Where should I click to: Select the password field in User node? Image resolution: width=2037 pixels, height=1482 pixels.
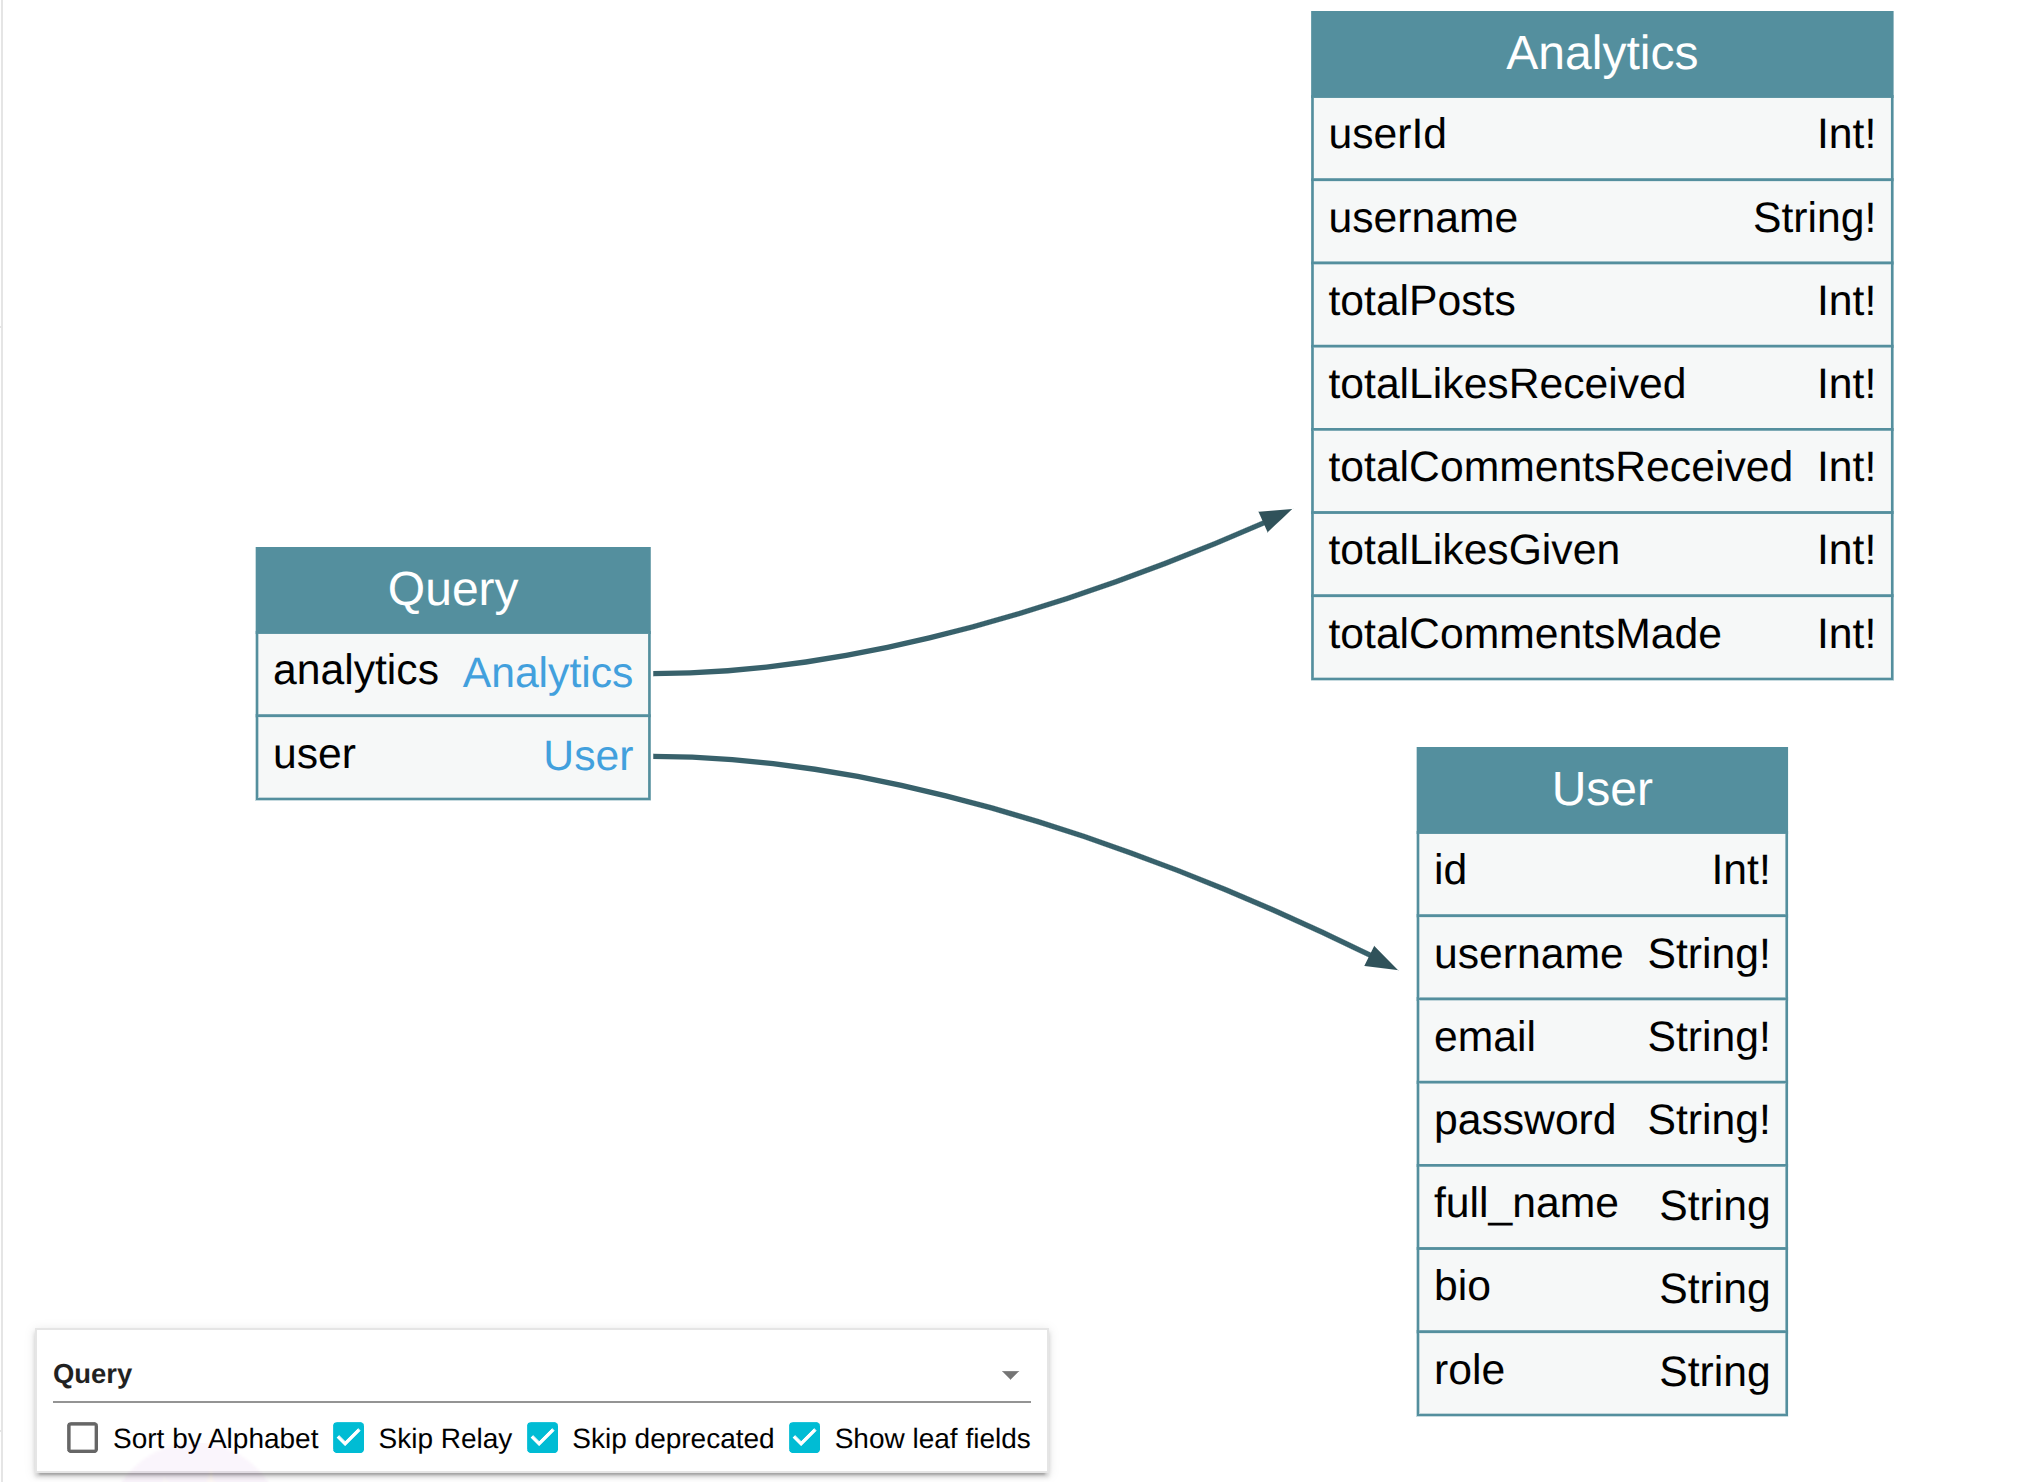(x=1601, y=1121)
